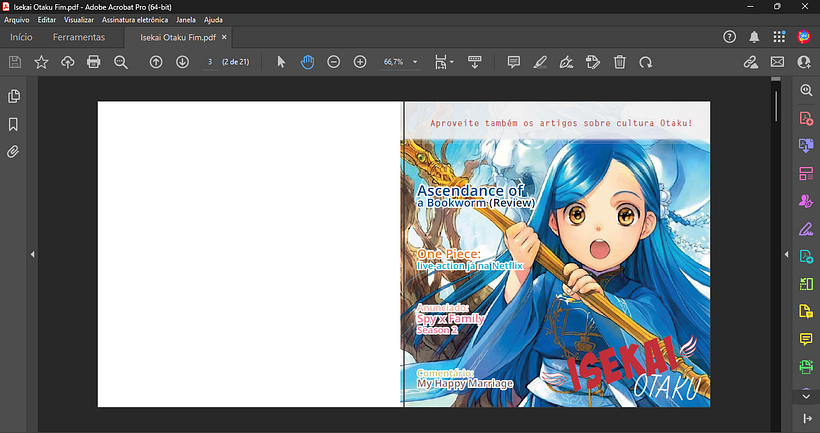Click the Save file icon
Screen dimensions: 820x433
[x=15, y=62]
